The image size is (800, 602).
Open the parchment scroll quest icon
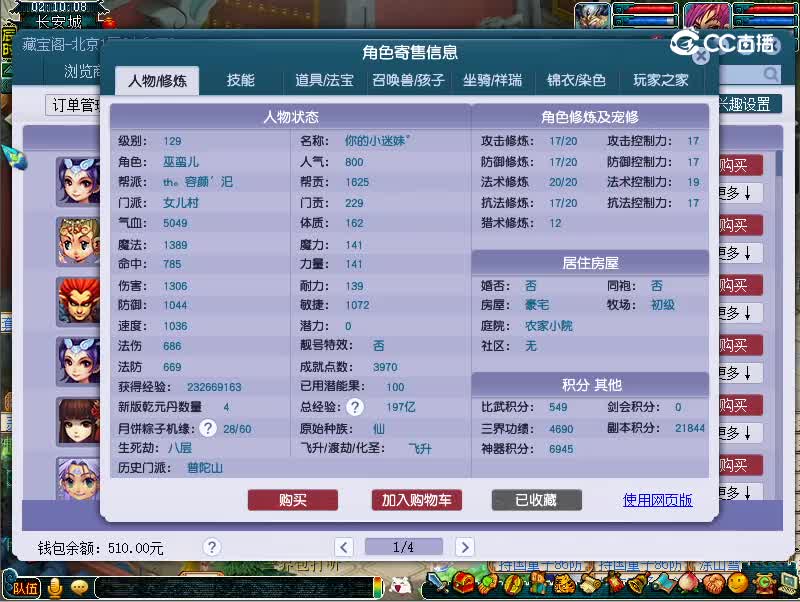pos(589,585)
